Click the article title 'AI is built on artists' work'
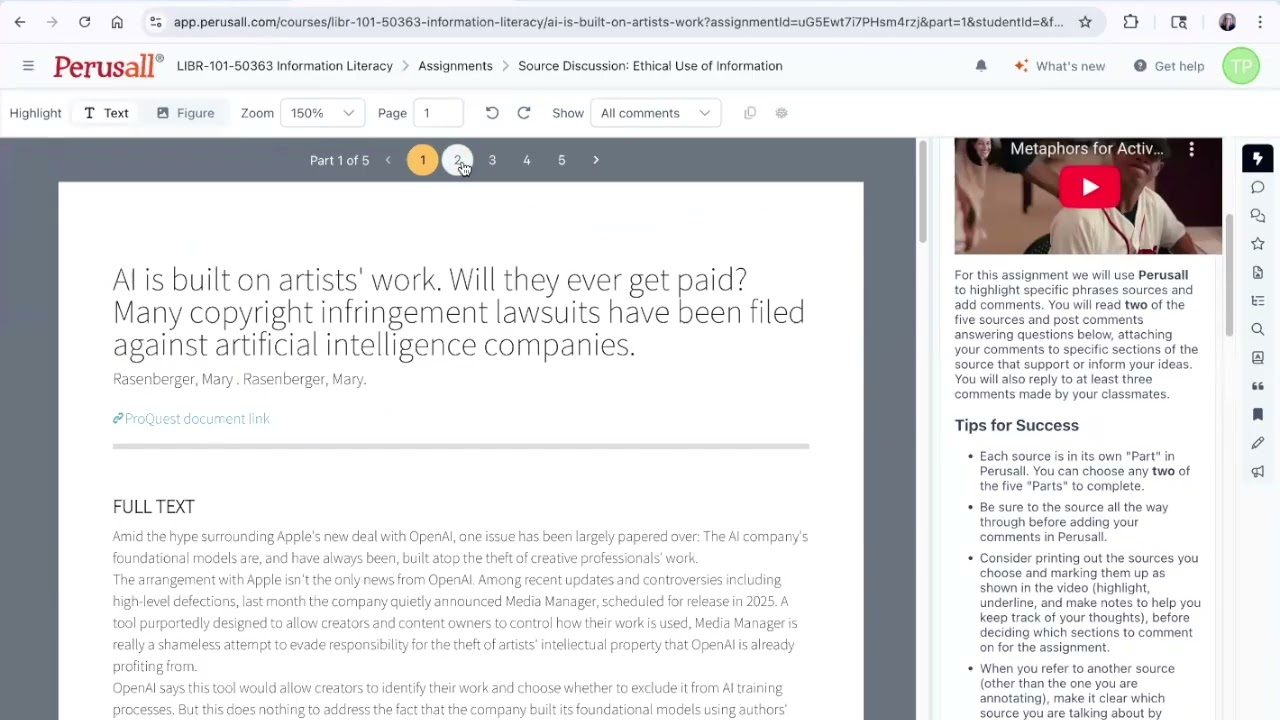Screen dimensions: 1280x720 (x=459, y=312)
